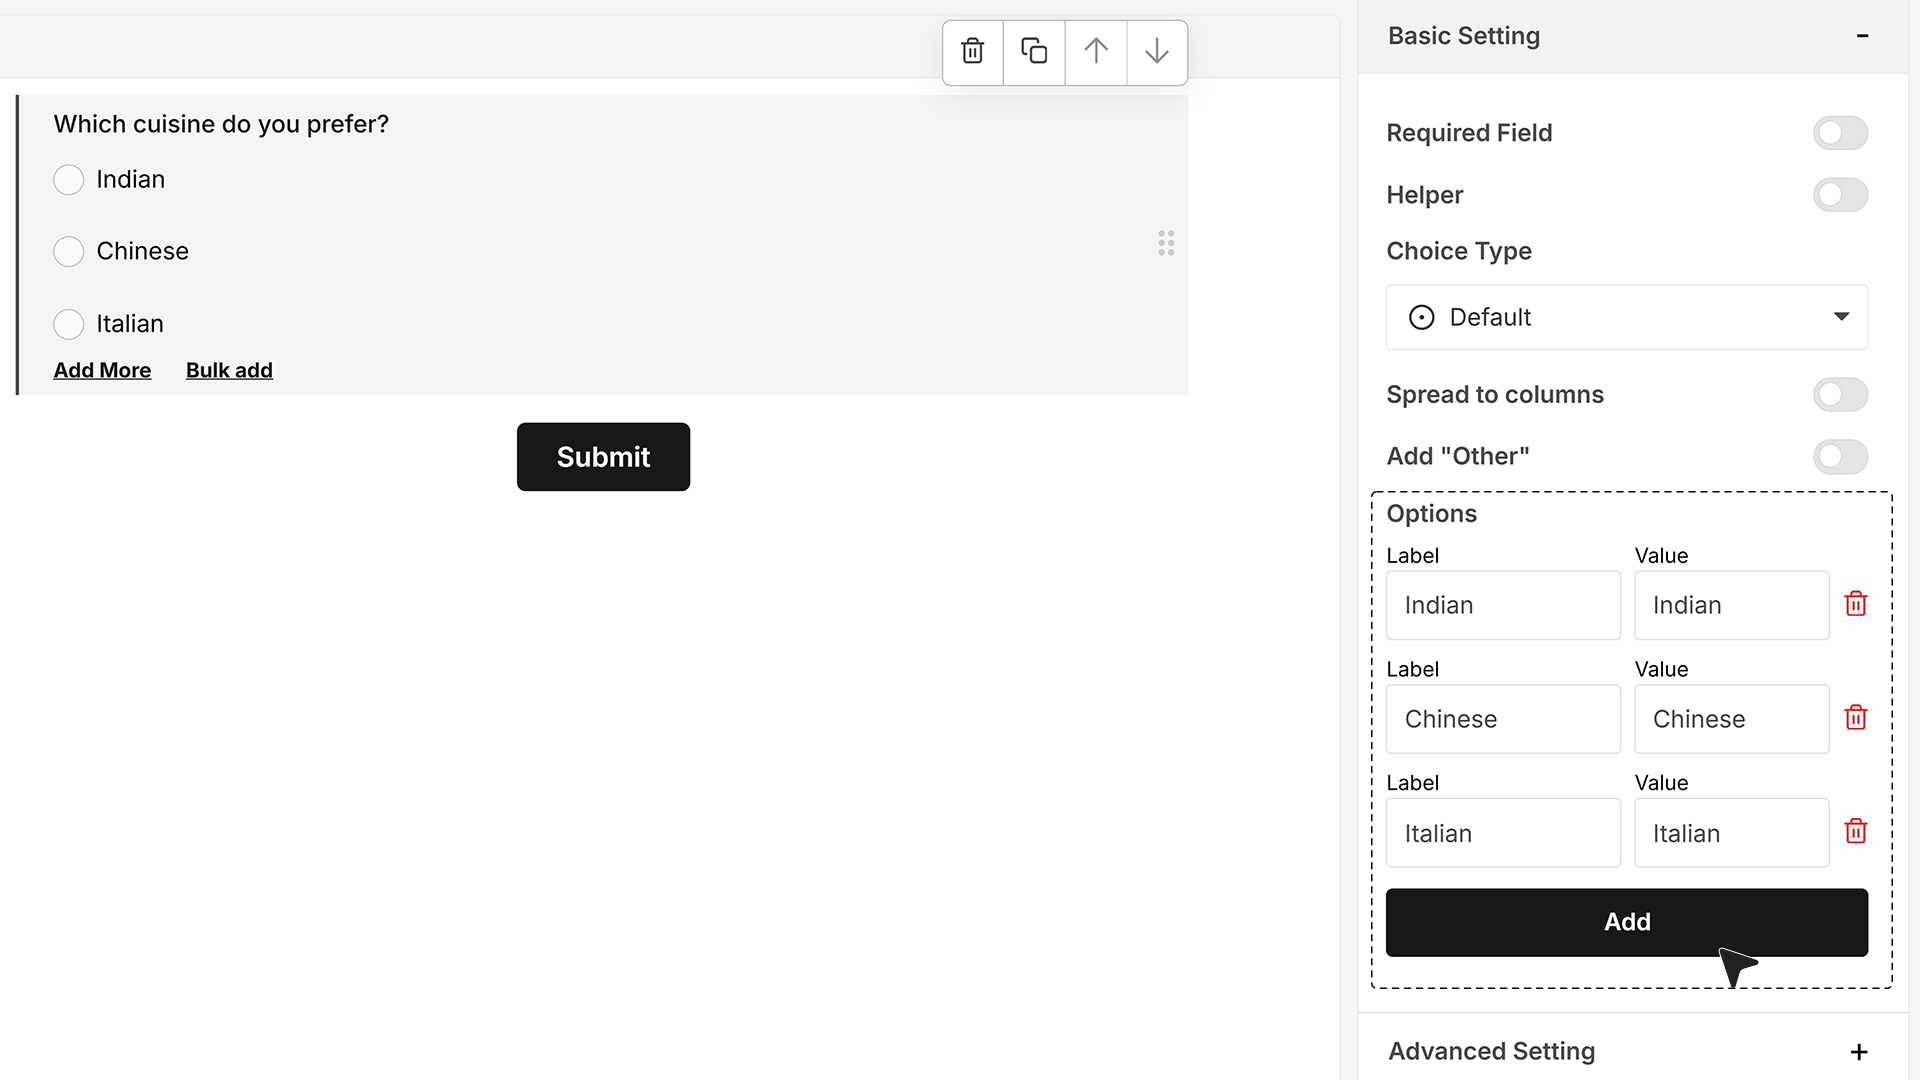
Task: Delete the Chinese option with its red trash icon
Action: [1856, 718]
